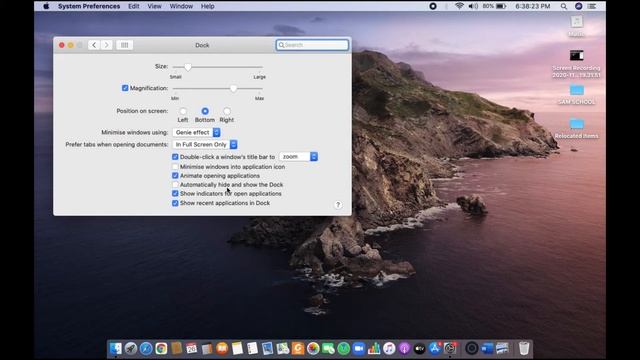
Task: Launch Launchpad from the Dock
Action: coord(131,348)
